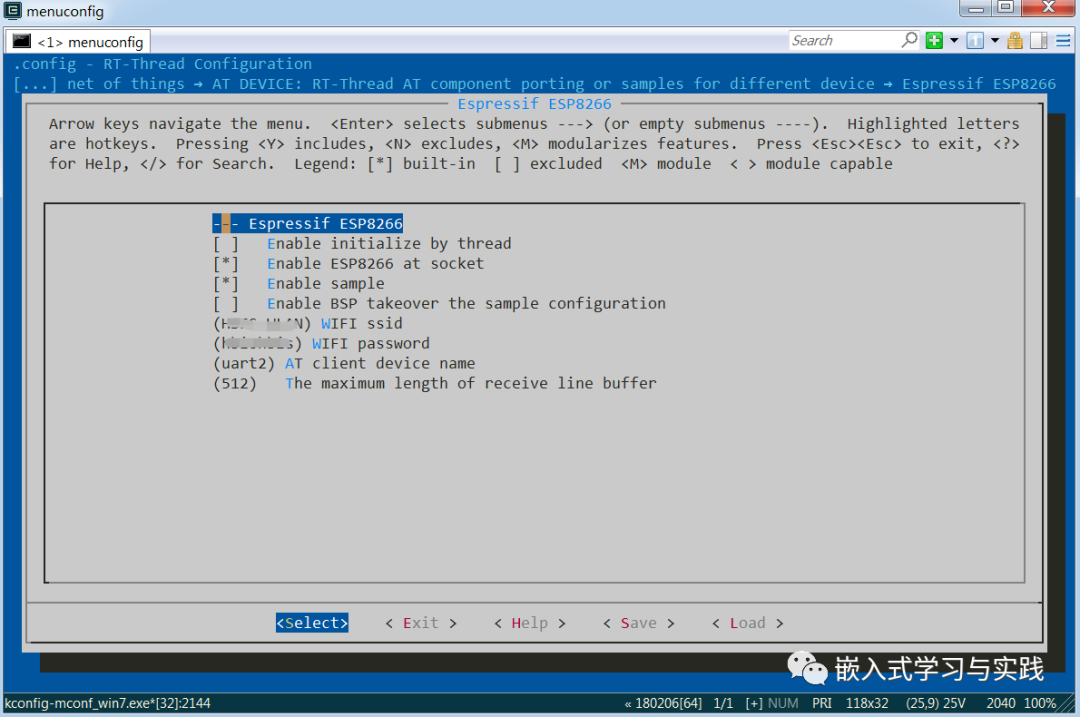Maximize the menuconfig window
This screenshot has height=717, width=1080.
coord(1006,8)
